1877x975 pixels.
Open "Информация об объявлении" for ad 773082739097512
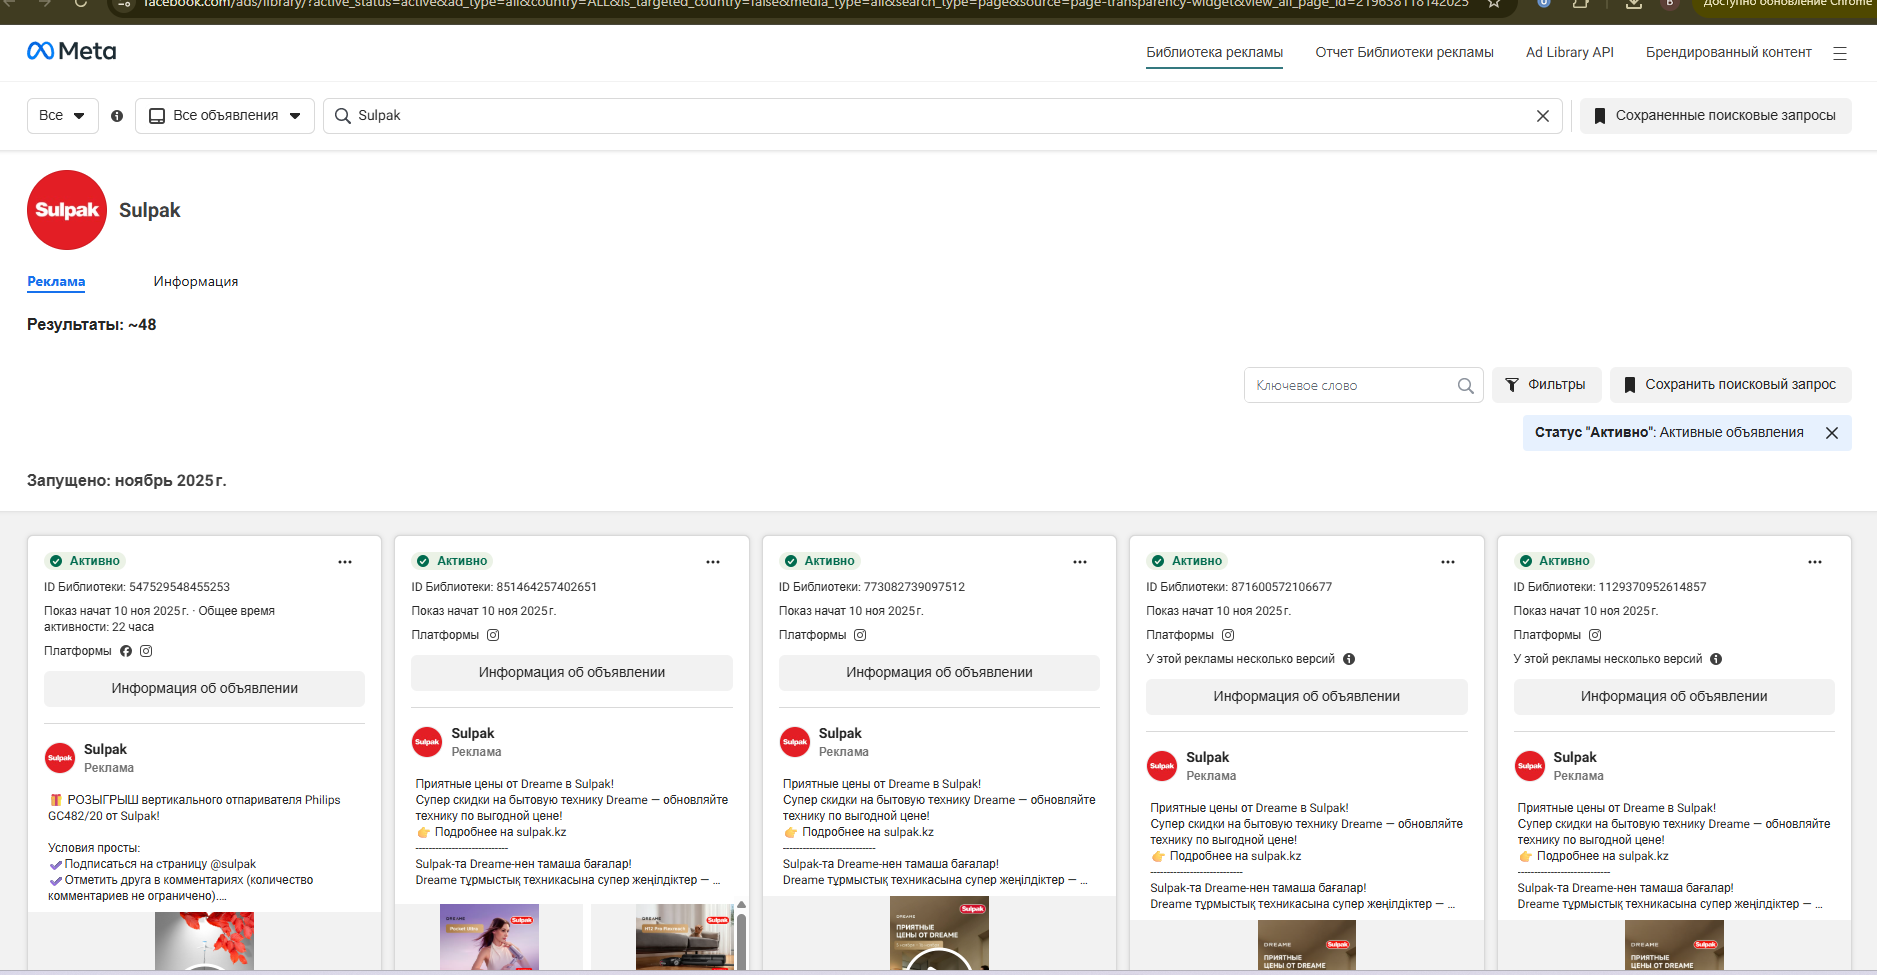939,673
